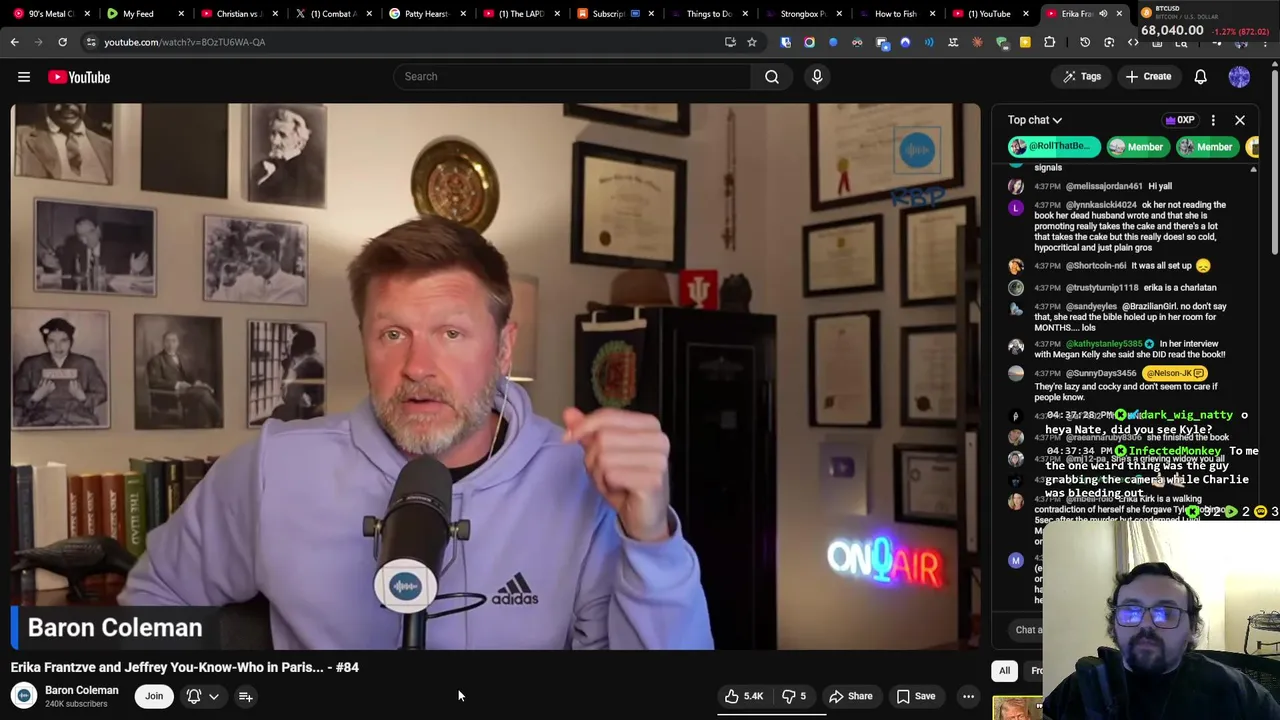Screen dimensions: 1280x720
Task: Close the My Feed tab
Action: coord(180,14)
